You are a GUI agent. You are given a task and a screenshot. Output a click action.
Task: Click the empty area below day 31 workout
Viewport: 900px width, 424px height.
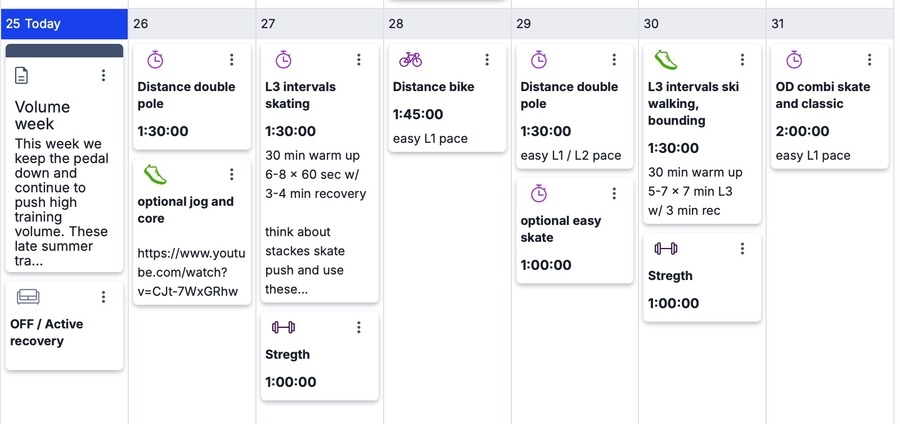point(830,280)
